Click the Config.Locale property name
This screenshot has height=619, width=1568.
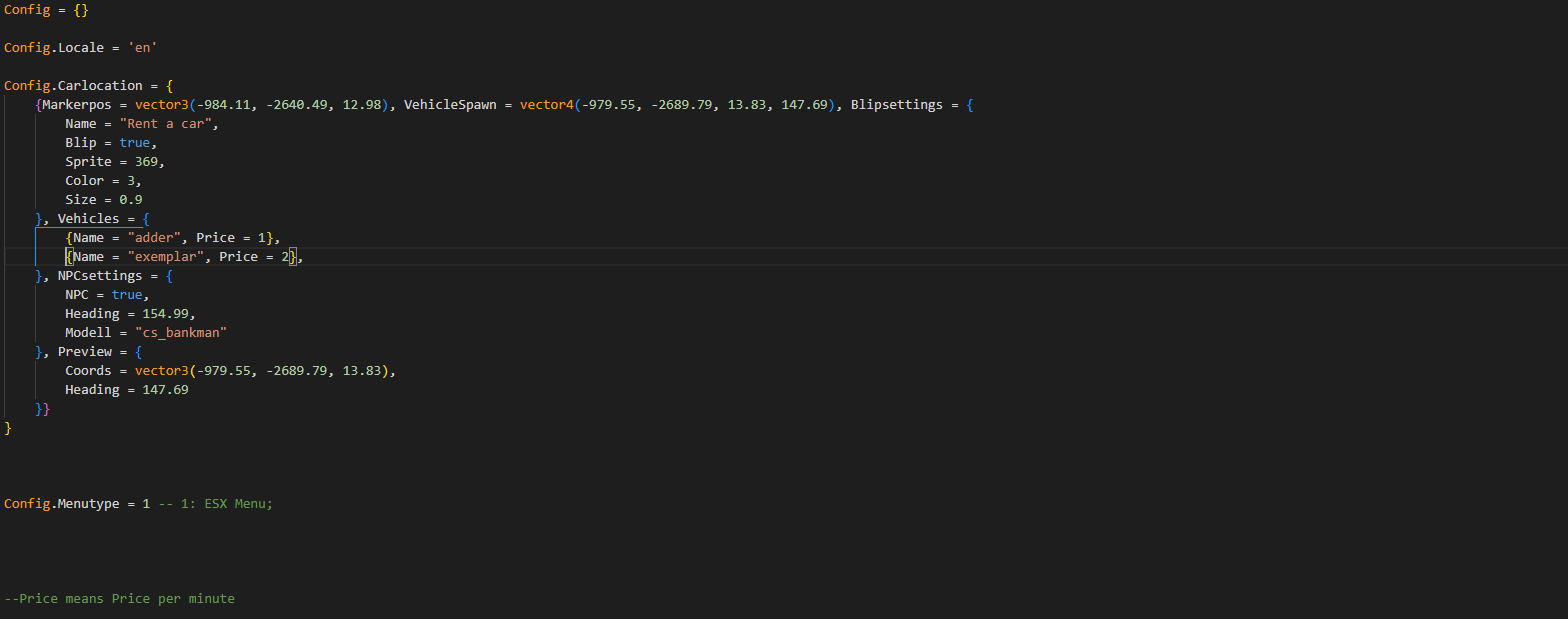[54, 48]
